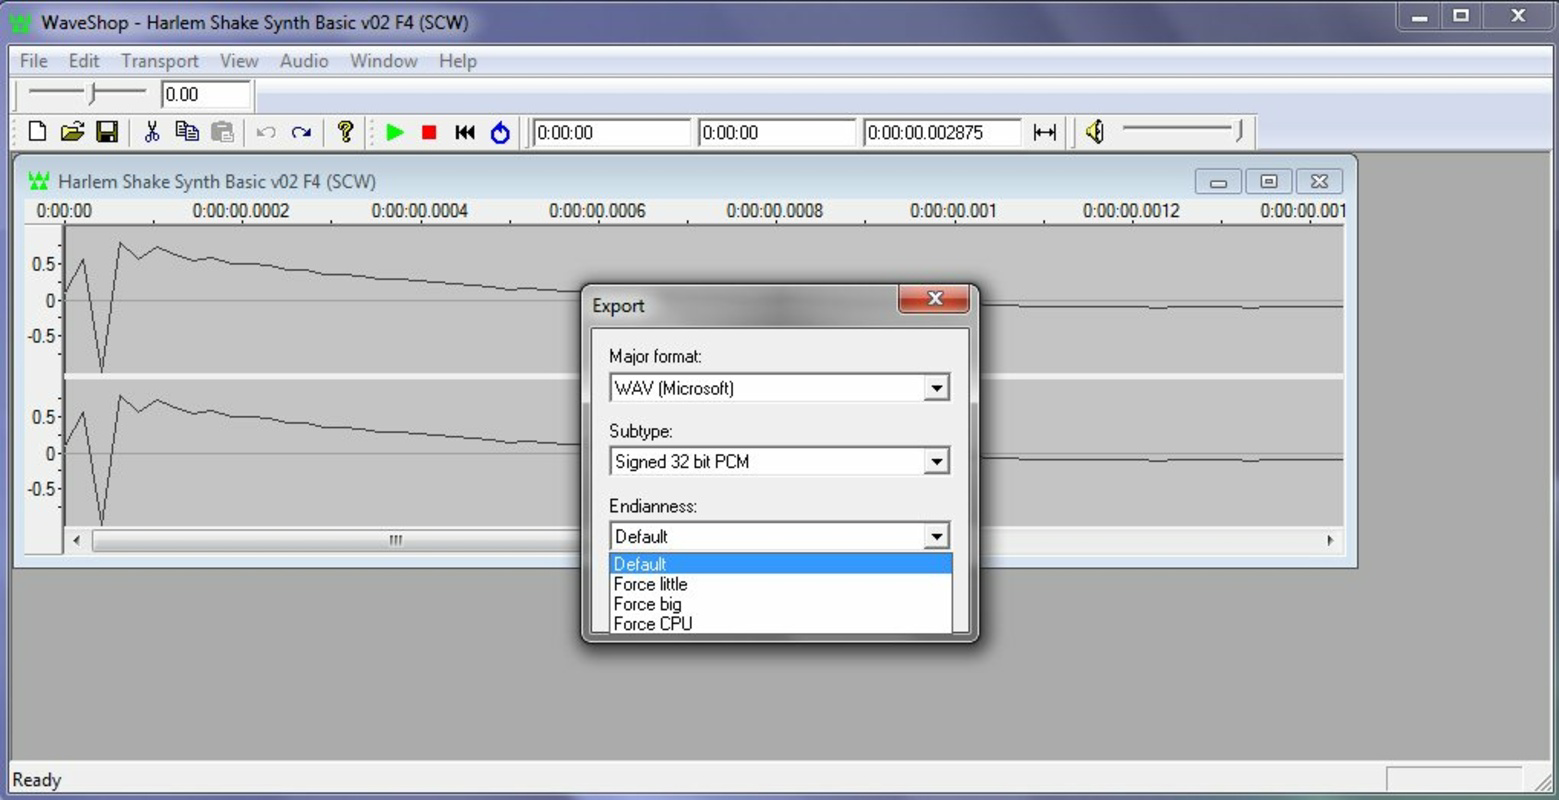The height and width of the screenshot is (800, 1559).
Task: Click the 0:00:00.0004 ruler marker
Action: (419, 211)
